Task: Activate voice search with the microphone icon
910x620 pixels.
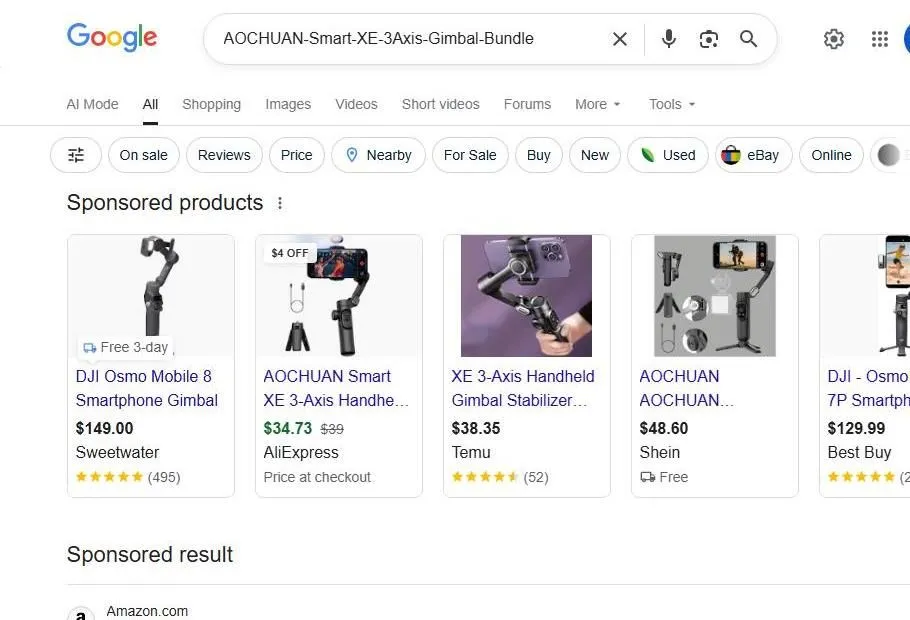Action: (x=667, y=39)
